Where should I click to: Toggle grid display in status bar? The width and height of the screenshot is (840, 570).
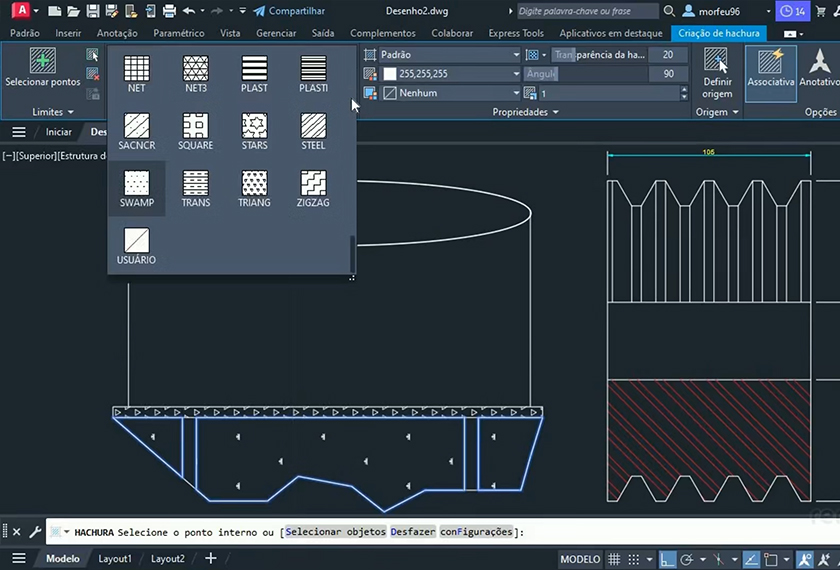tap(616, 559)
